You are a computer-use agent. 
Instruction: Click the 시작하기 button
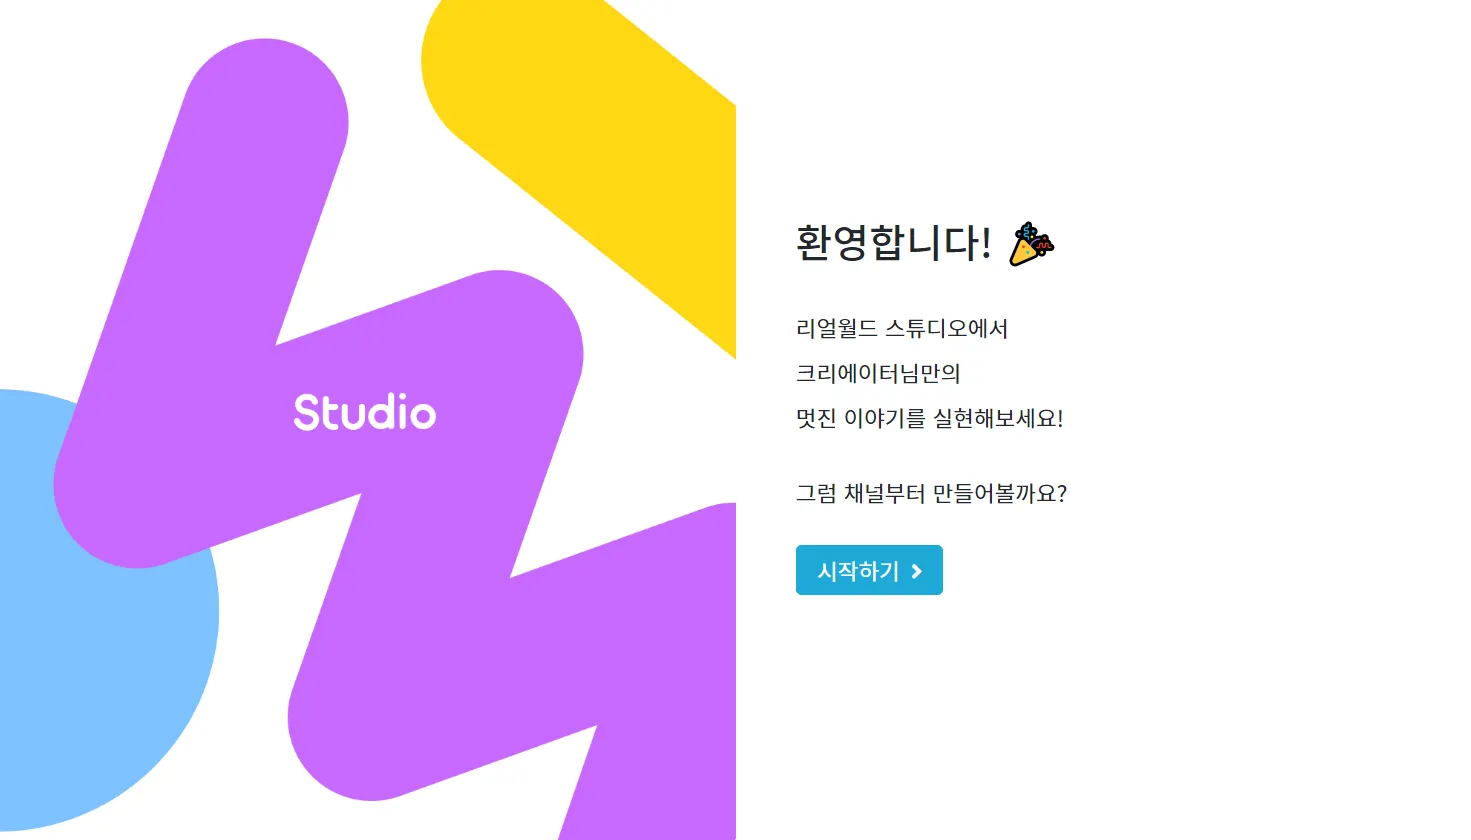click(x=869, y=570)
